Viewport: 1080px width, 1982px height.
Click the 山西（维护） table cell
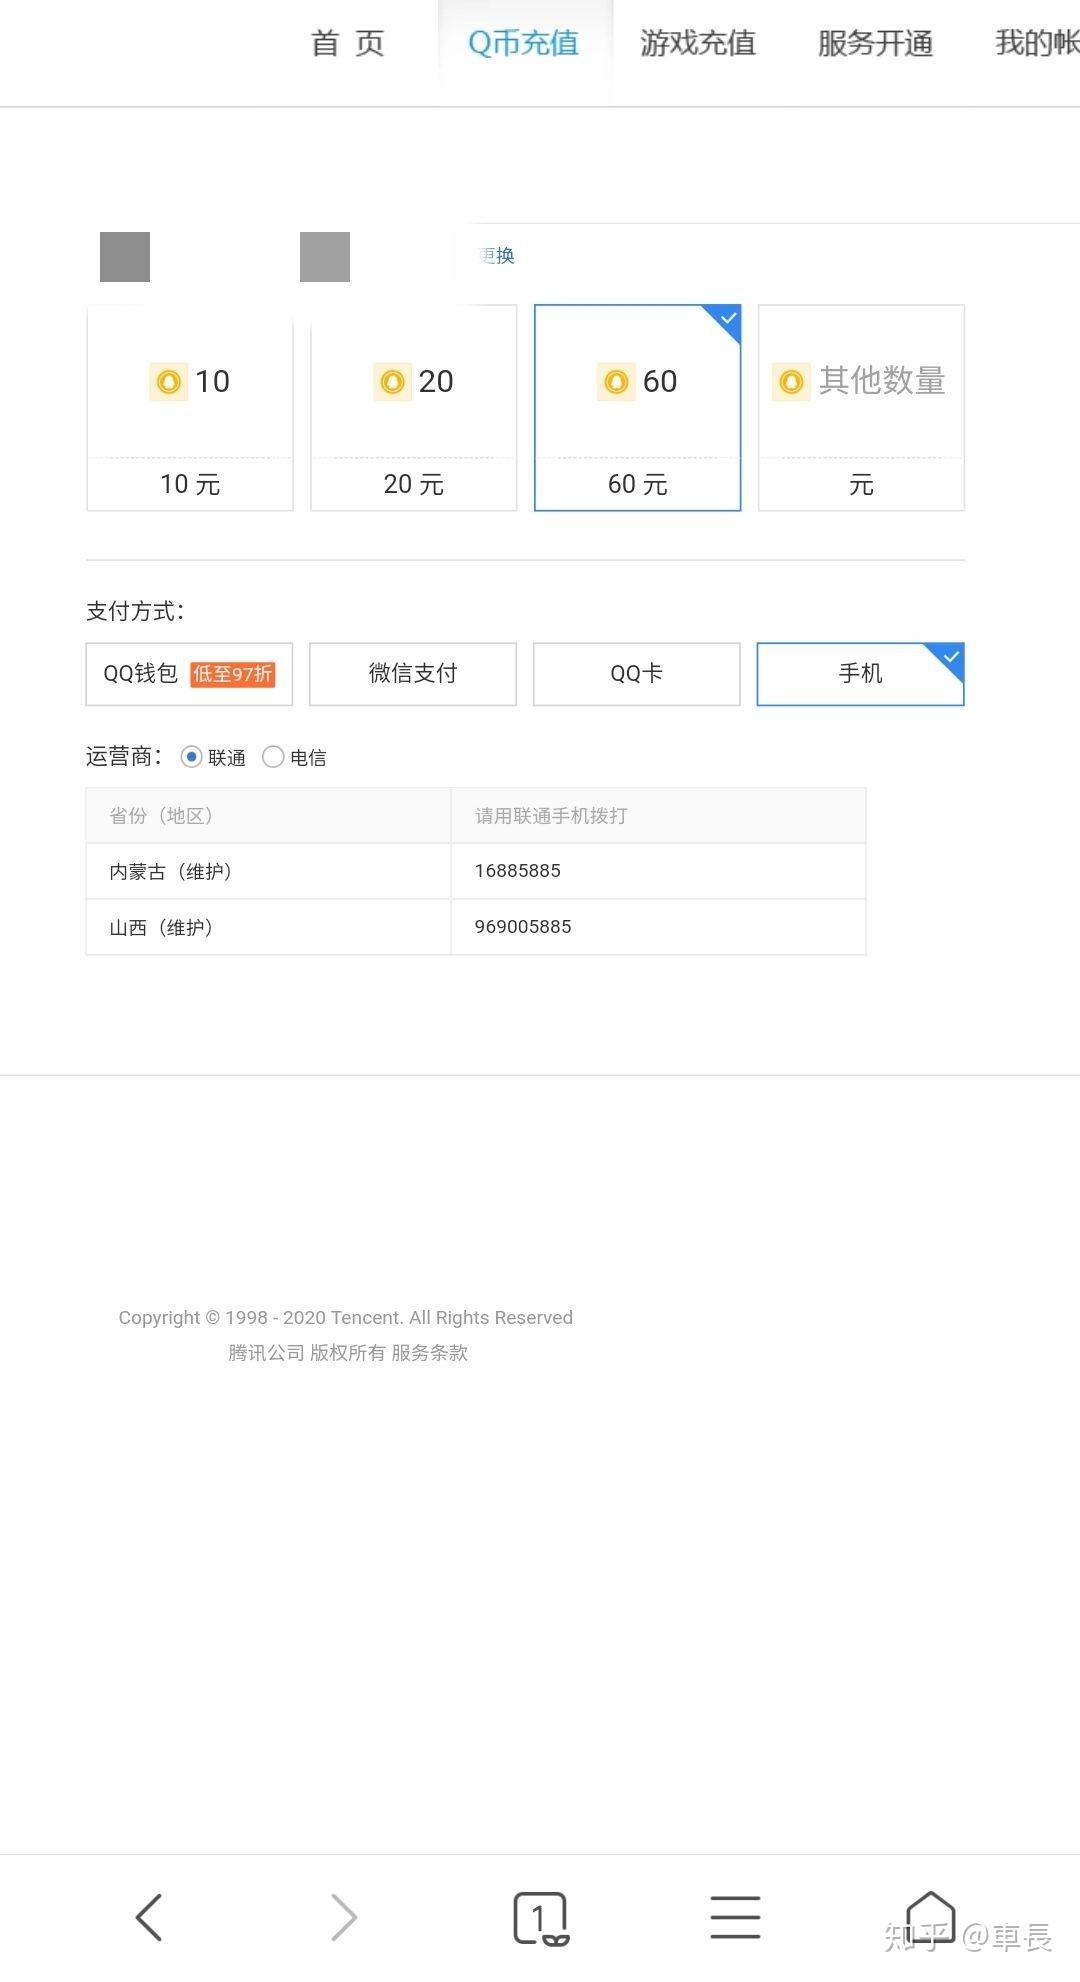(268, 927)
